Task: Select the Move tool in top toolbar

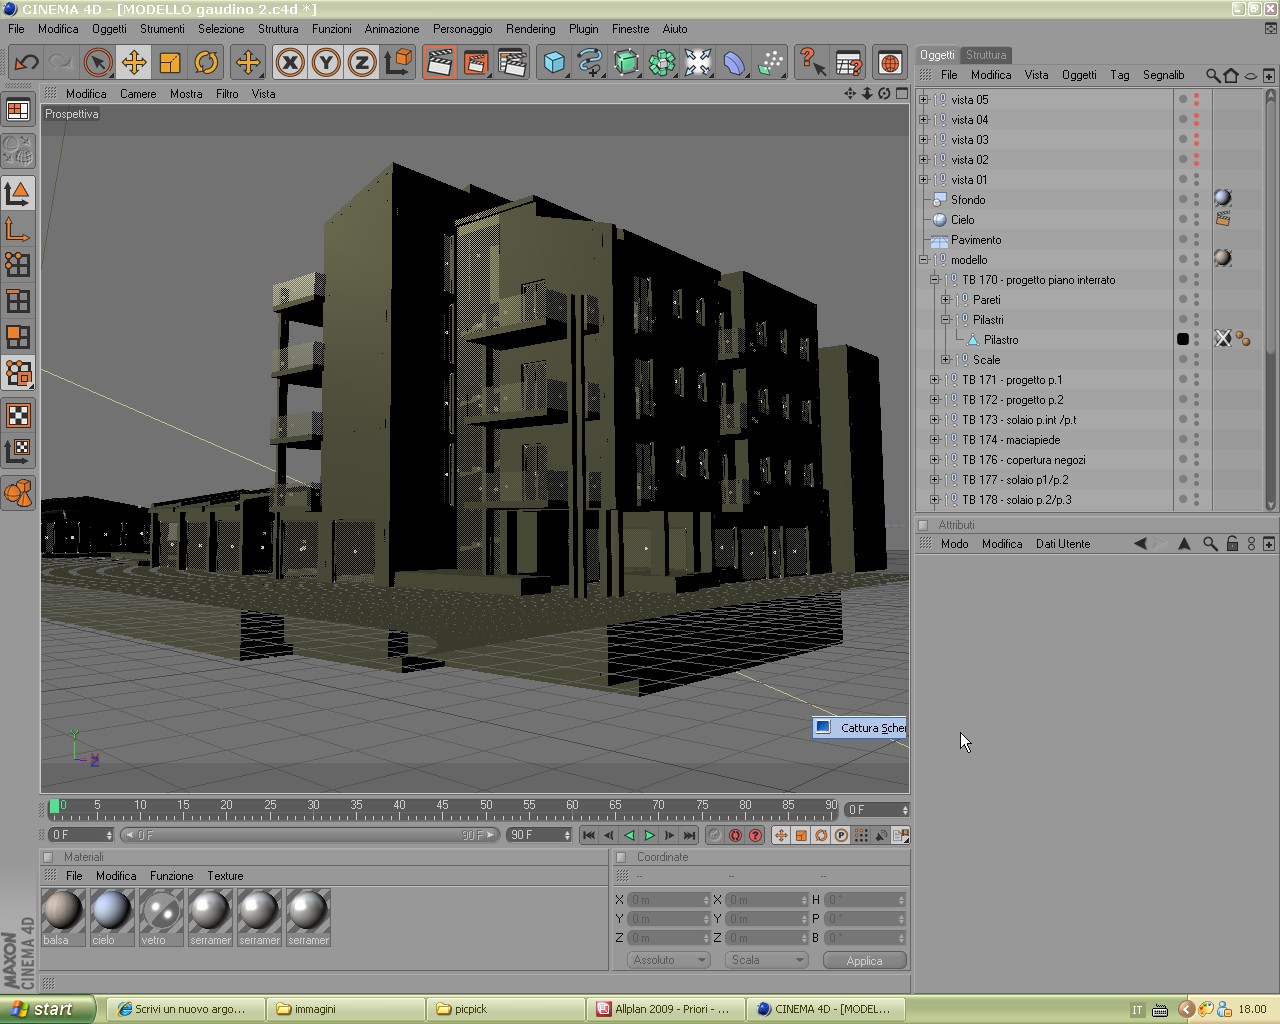Action: pyautogui.click(x=133, y=63)
